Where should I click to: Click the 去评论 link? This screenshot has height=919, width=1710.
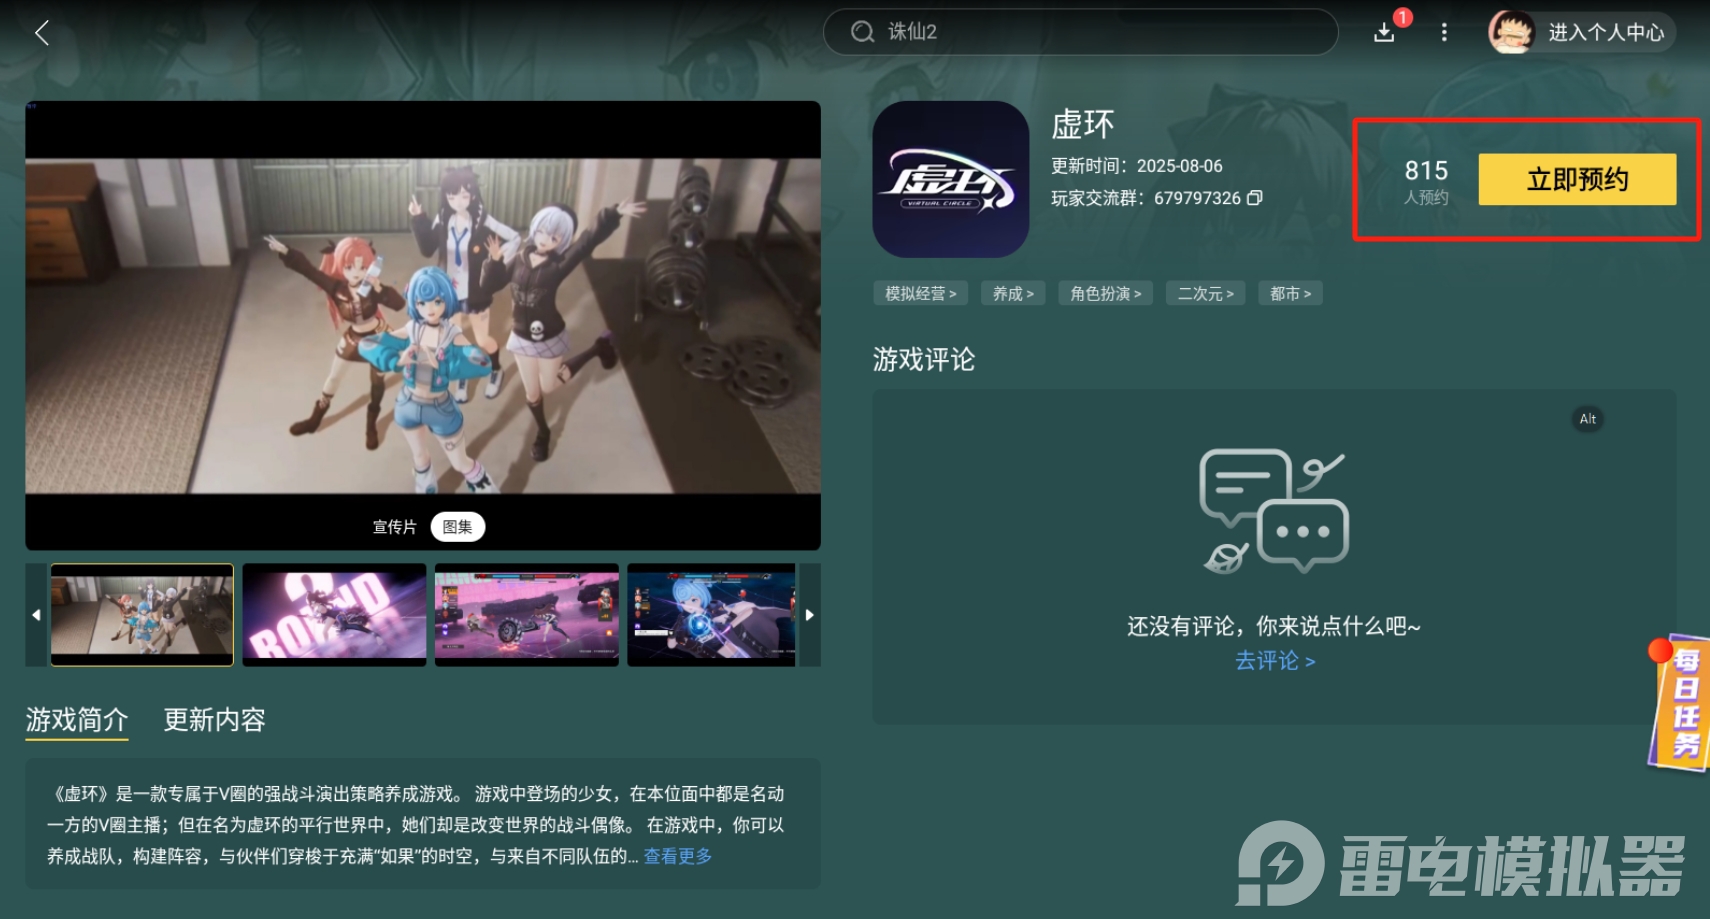click(1275, 661)
